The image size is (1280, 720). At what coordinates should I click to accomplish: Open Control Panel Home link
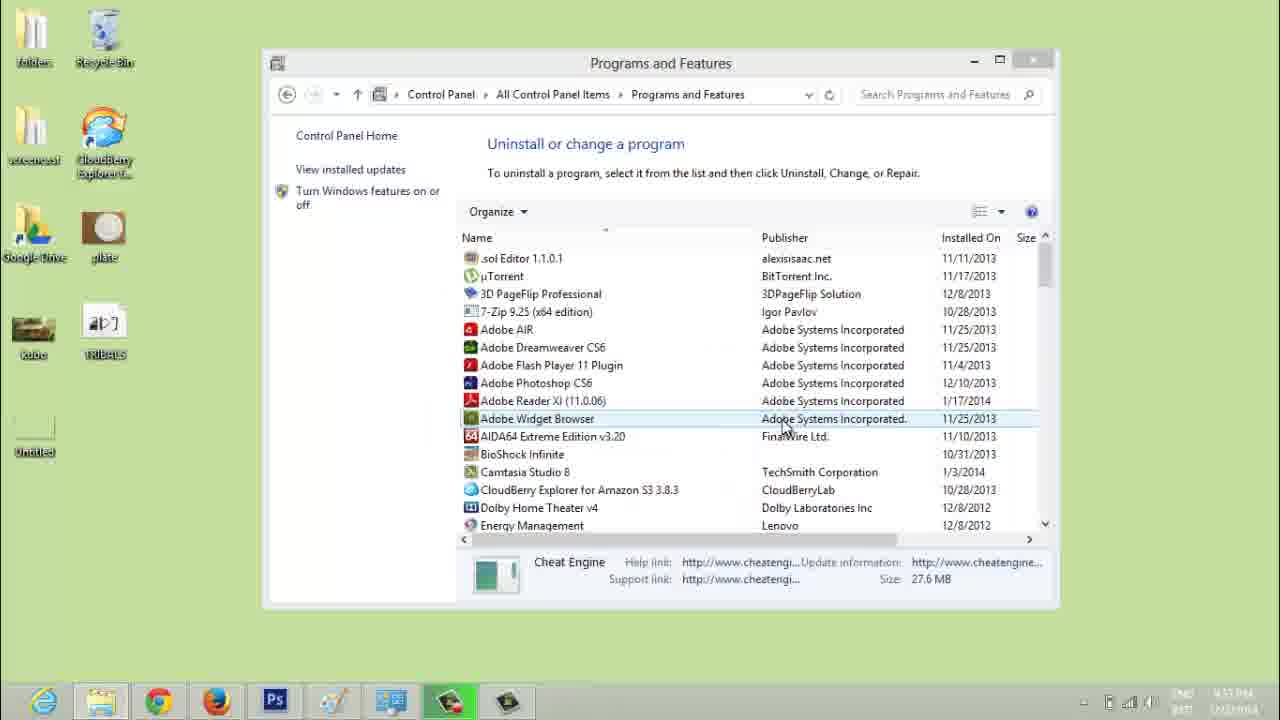click(347, 136)
